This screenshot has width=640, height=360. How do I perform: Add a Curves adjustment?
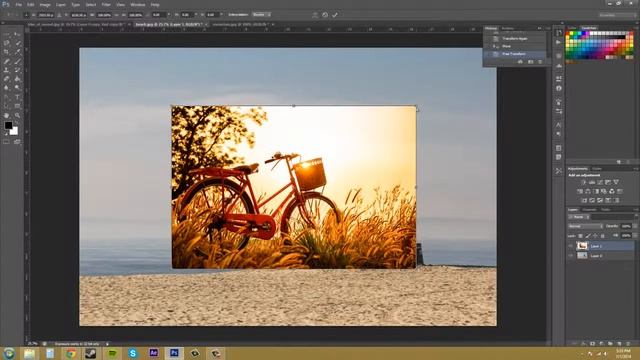click(x=600, y=182)
